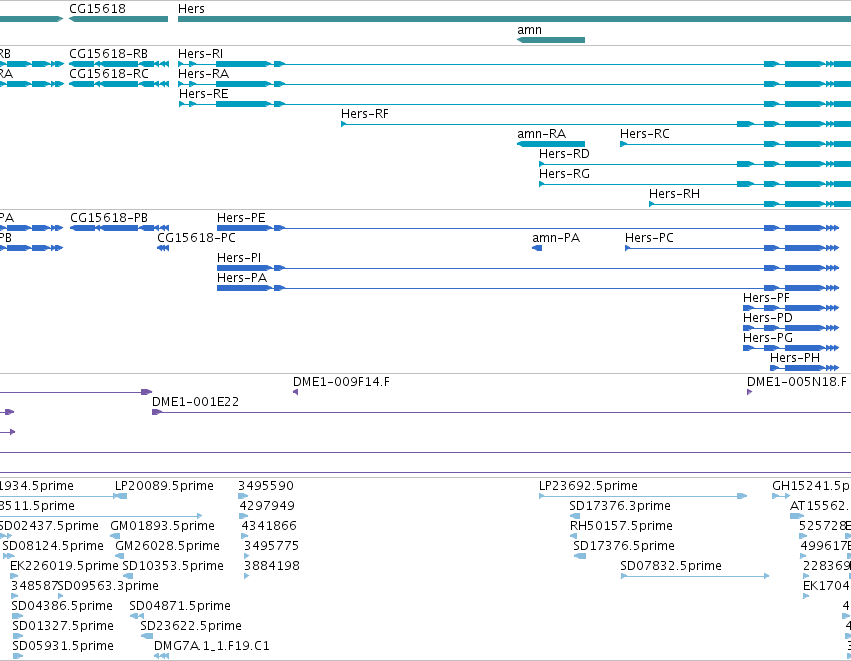Select the Hers-PC protein label
851x661 pixels.
point(649,238)
